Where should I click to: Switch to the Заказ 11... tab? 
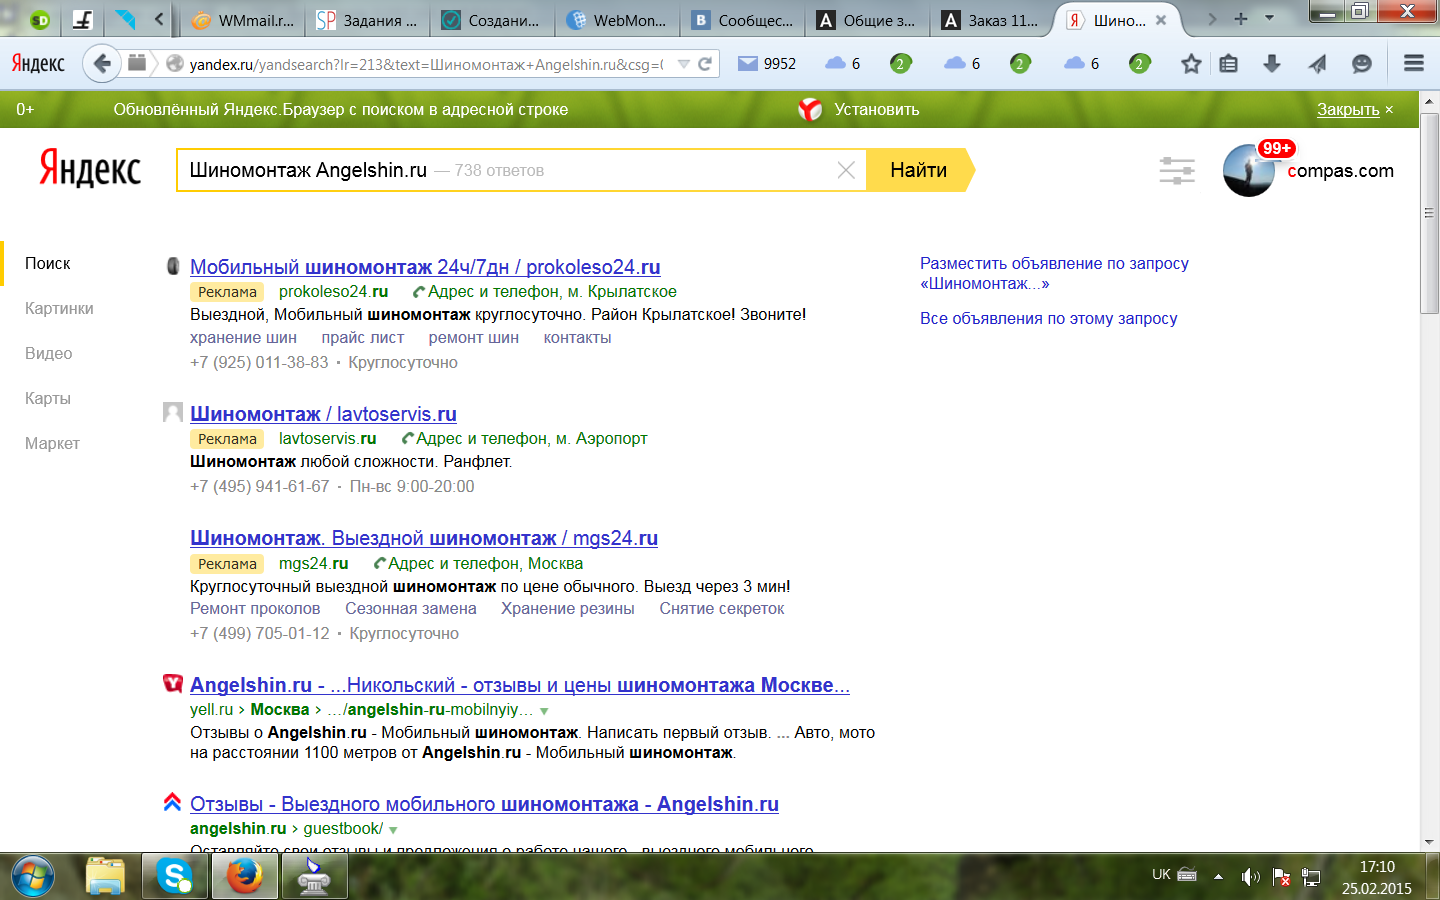click(990, 20)
